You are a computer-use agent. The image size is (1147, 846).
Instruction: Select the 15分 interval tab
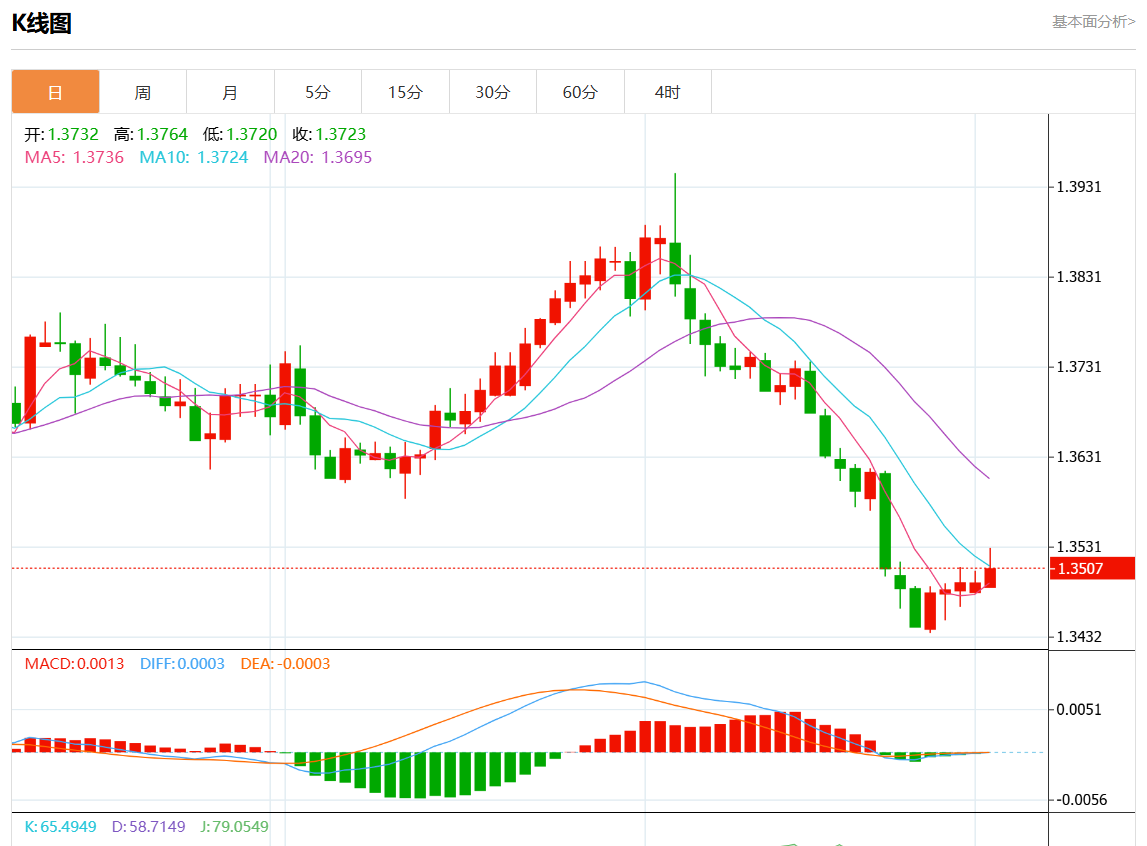[x=405, y=92]
